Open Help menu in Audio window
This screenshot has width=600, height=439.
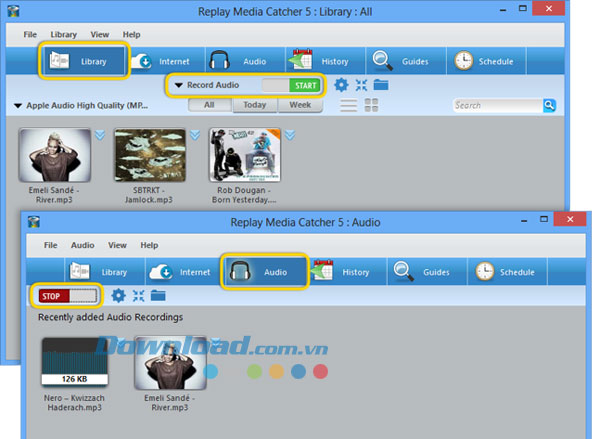(x=149, y=245)
